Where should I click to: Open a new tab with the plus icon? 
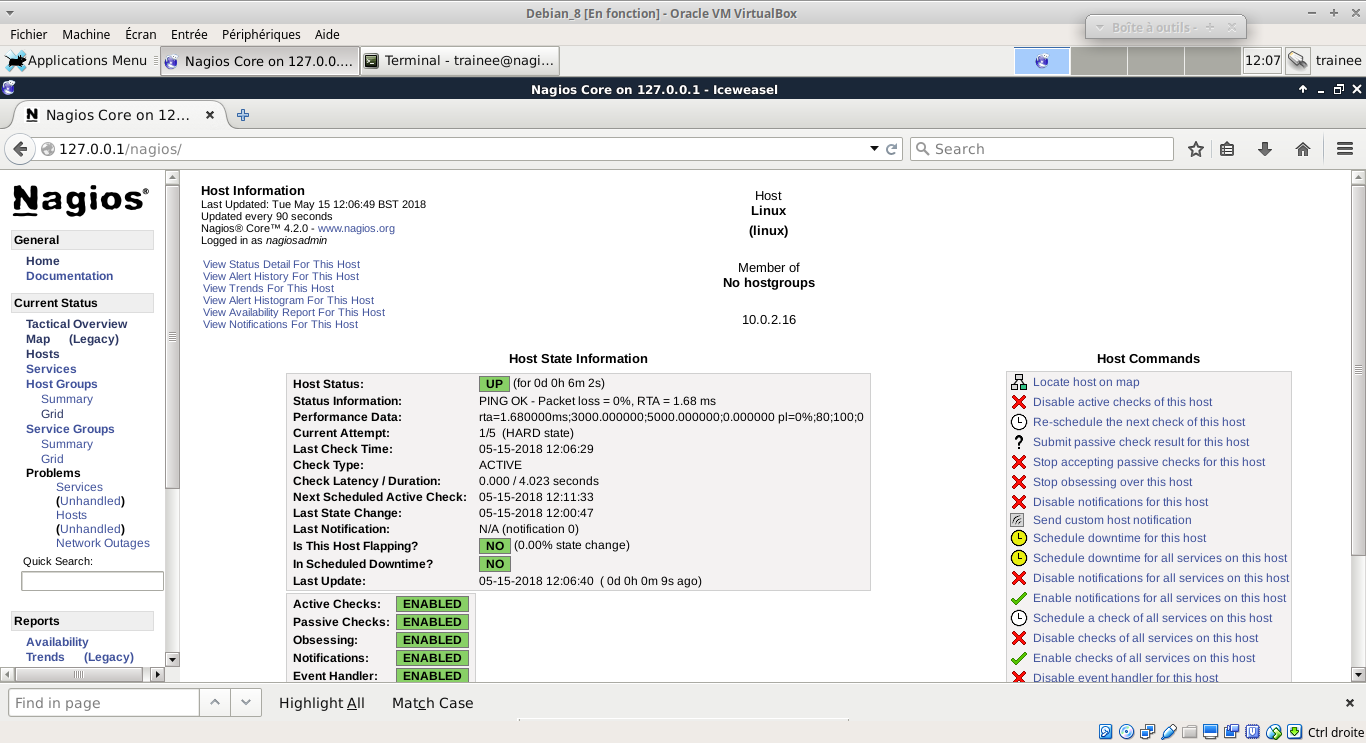(242, 115)
